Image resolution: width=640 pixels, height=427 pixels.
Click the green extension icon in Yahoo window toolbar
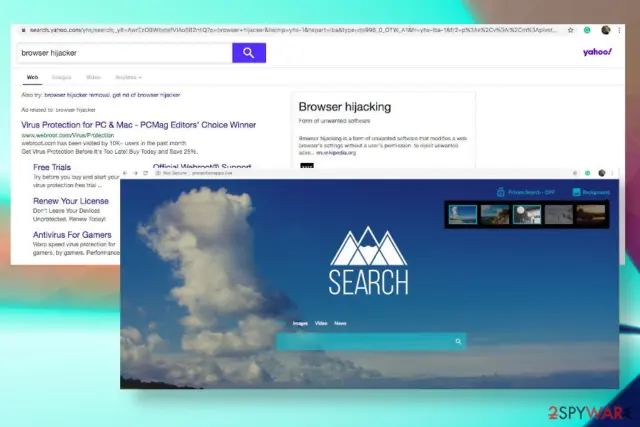587,30
